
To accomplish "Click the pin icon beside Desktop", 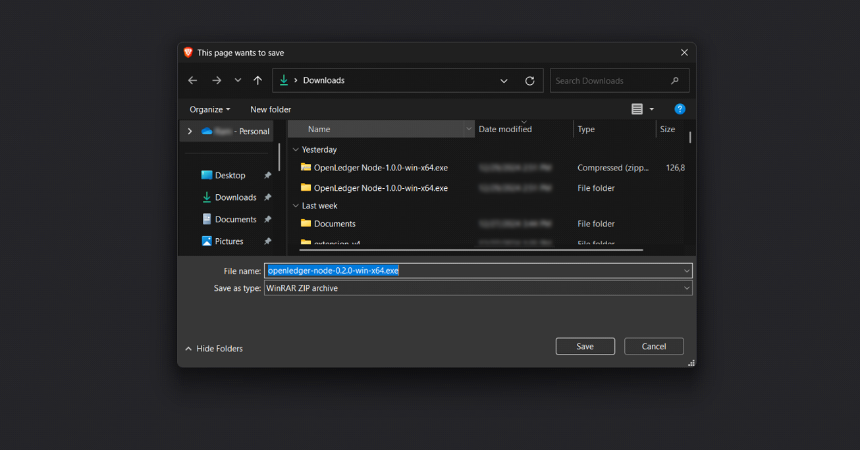I will tap(268, 176).
